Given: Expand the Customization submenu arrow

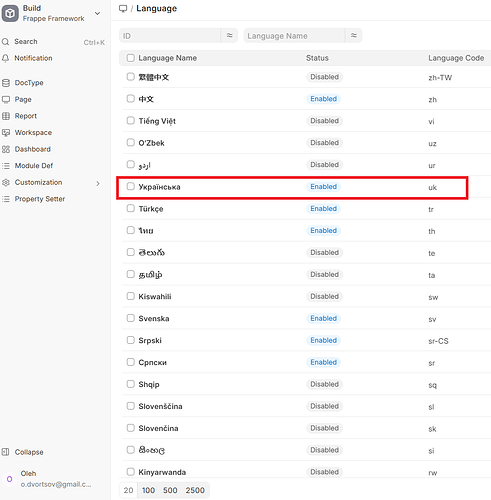Looking at the screenshot, I should 98,183.
